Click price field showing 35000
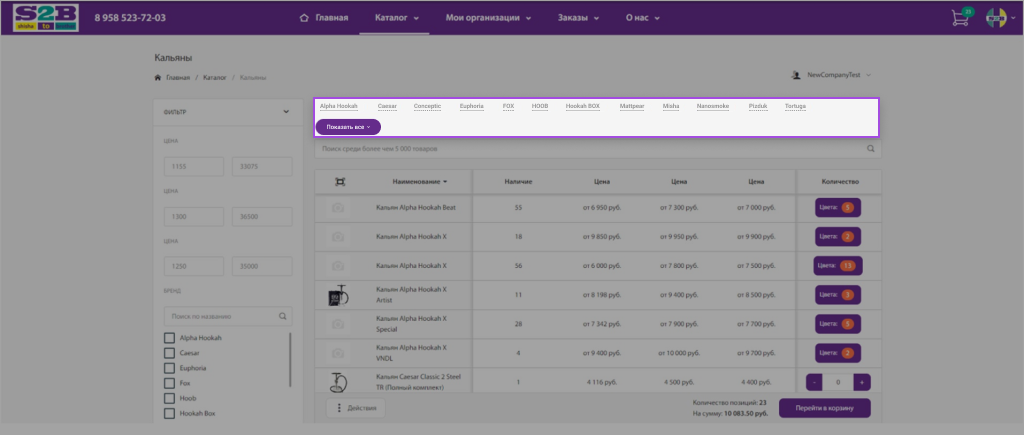1024x435 pixels. pos(262,266)
